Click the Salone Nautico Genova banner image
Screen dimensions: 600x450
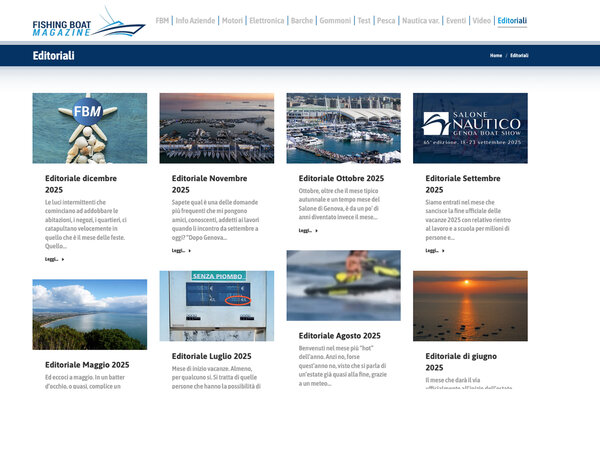[x=469, y=128]
